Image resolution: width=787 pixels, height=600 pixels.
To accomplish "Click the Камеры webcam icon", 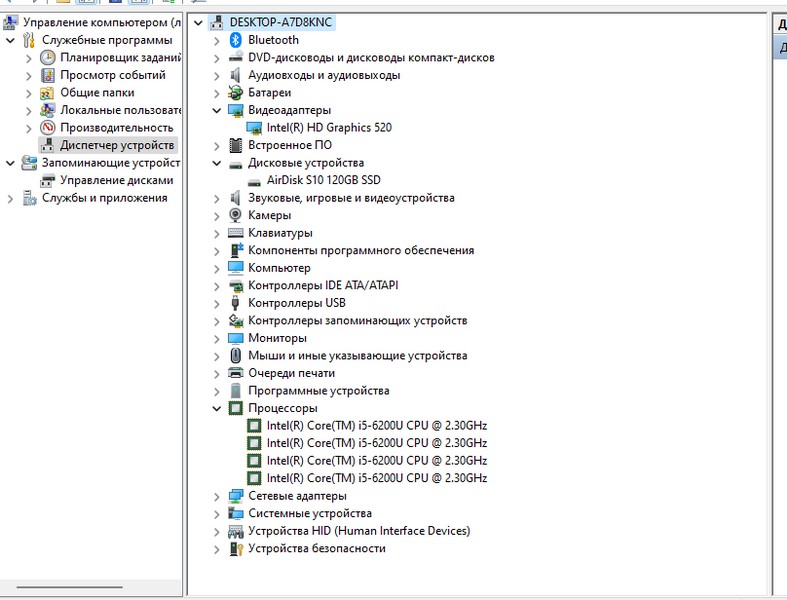I will [236, 215].
